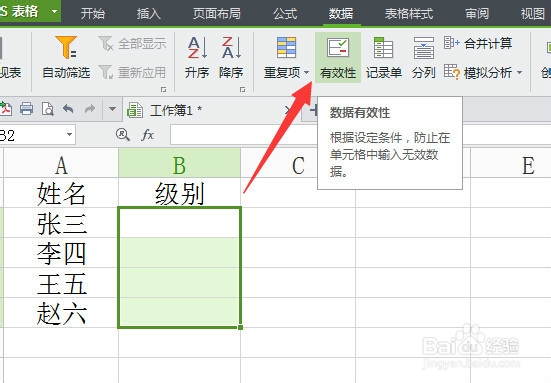Open the name box dropdown arrow

pyautogui.click(x=69, y=135)
